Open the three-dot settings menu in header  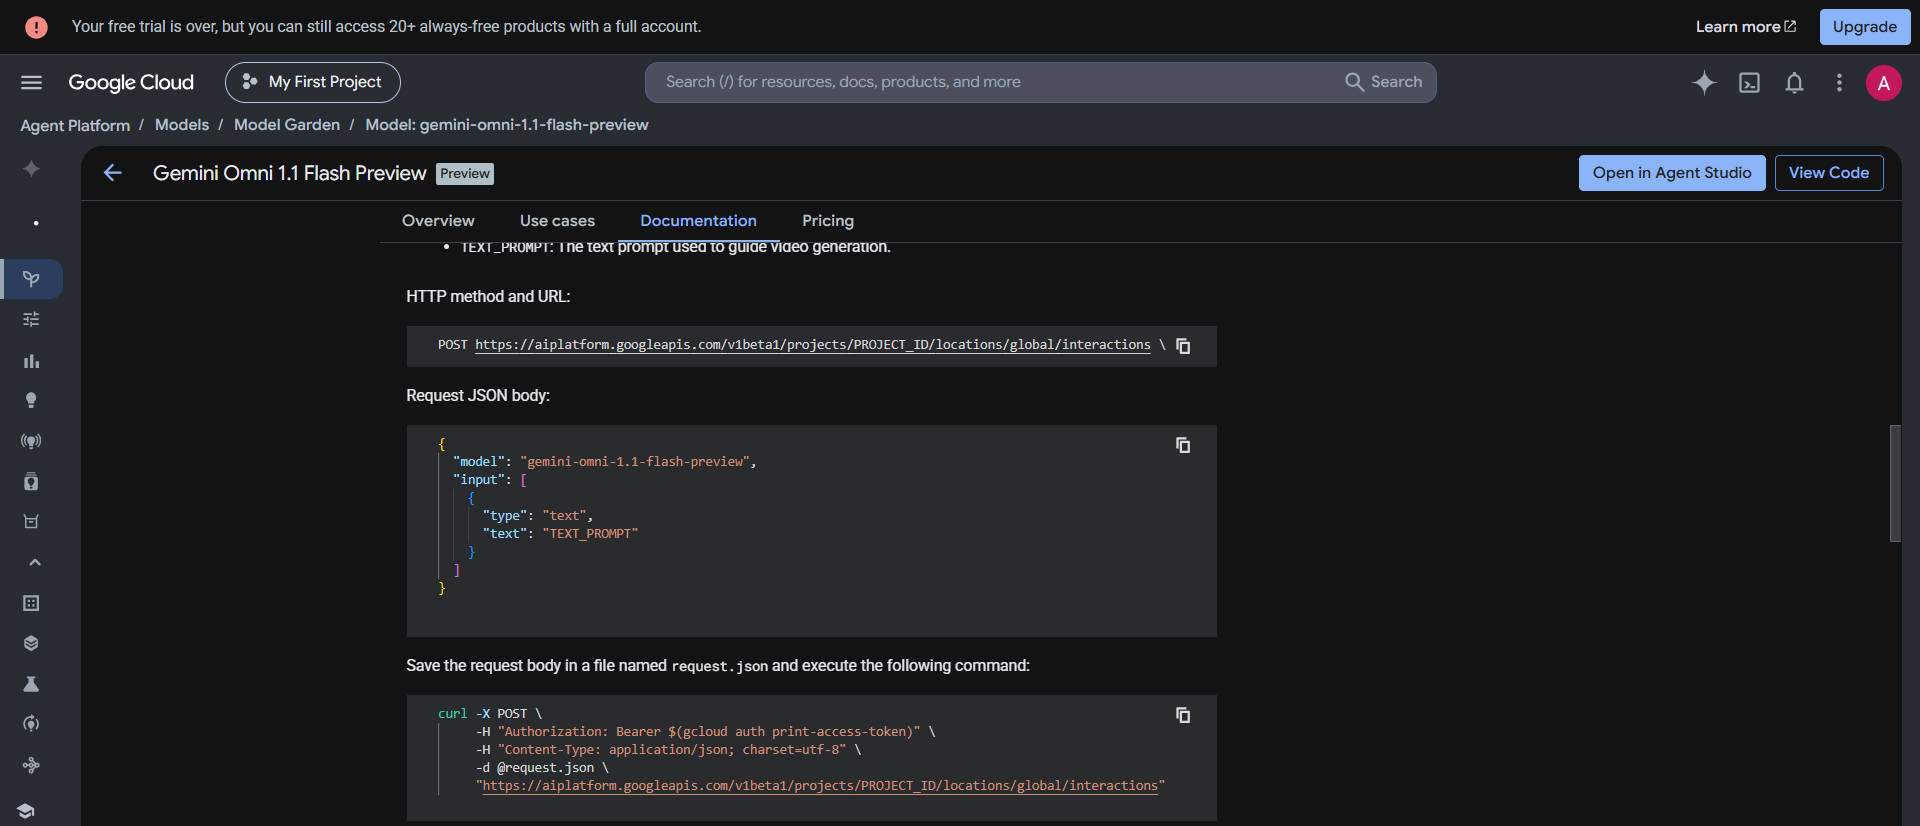tap(1839, 83)
